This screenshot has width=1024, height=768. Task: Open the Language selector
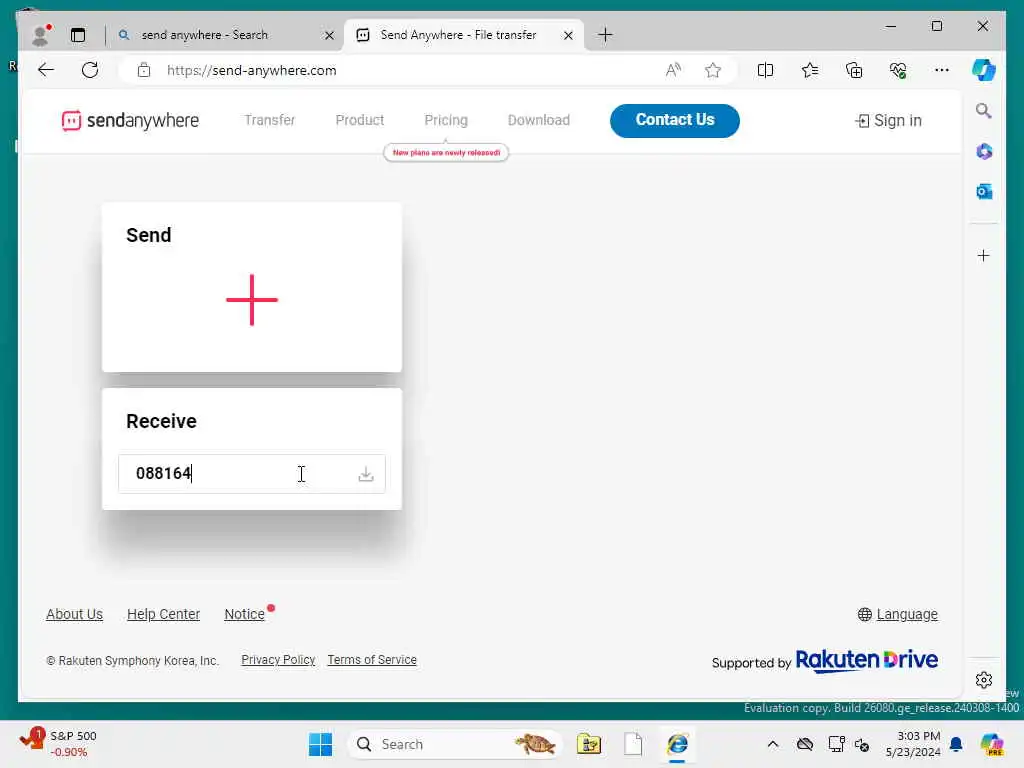[897, 615]
